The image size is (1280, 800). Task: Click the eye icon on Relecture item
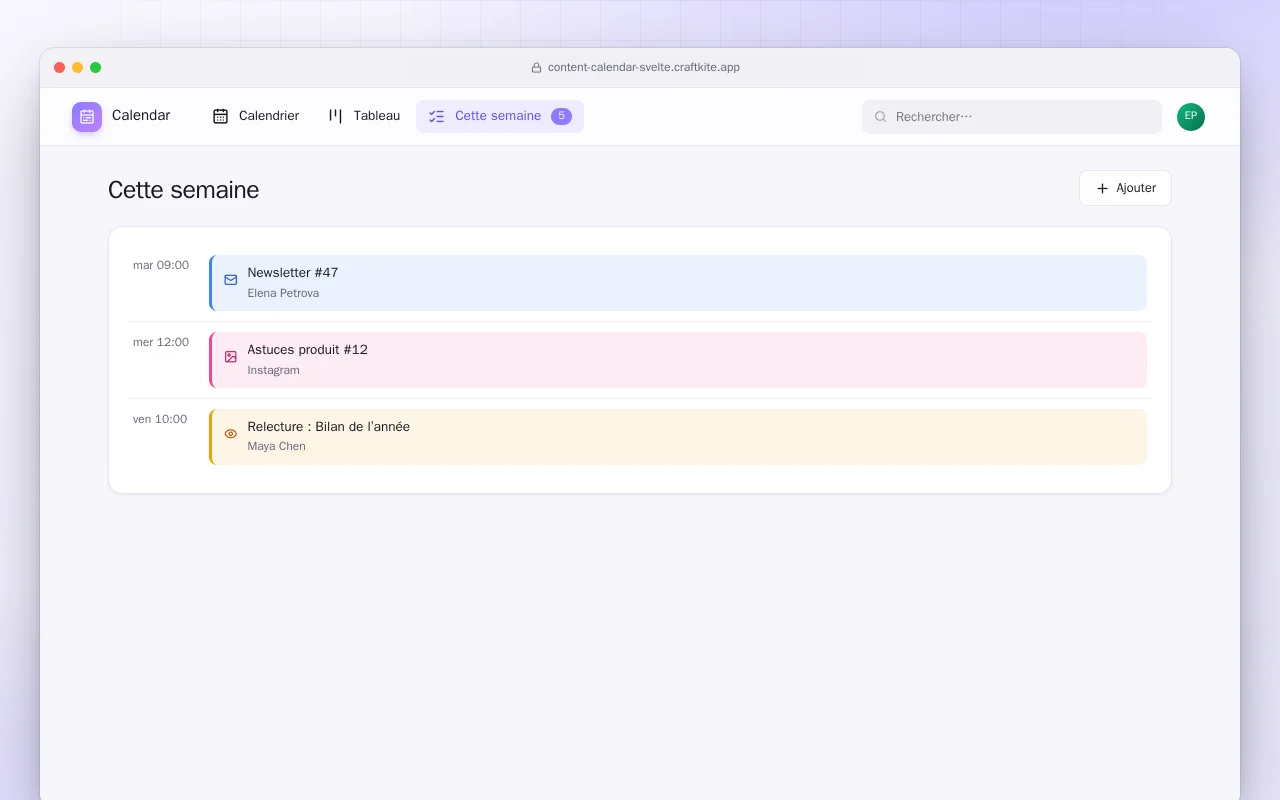point(231,434)
